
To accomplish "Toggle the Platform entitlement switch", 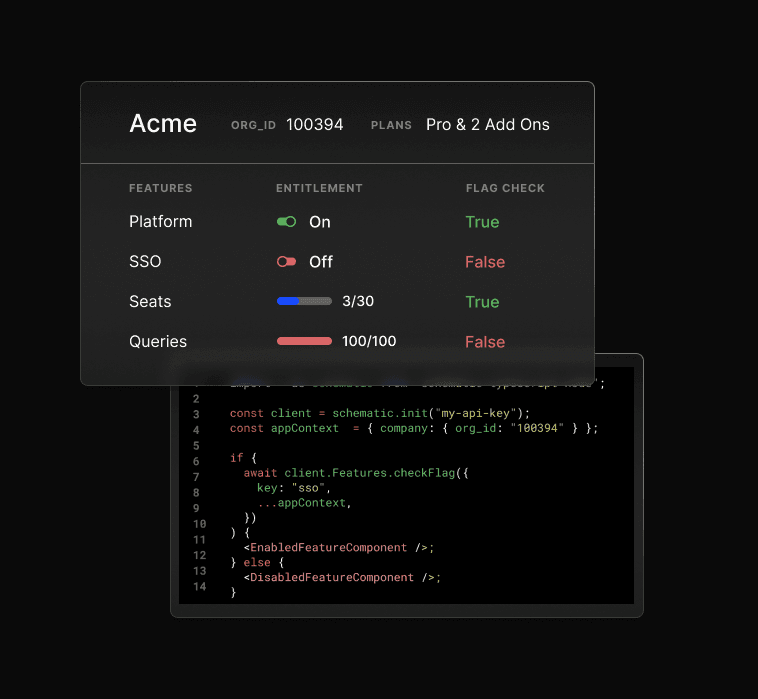I will pyautogui.click(x=286, y=222).
